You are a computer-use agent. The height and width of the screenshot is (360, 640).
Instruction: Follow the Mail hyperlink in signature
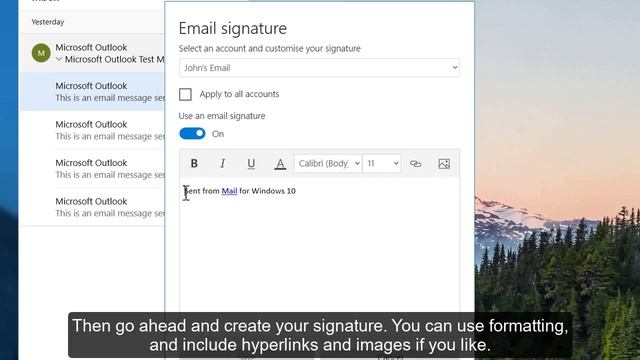click(229, 191)
